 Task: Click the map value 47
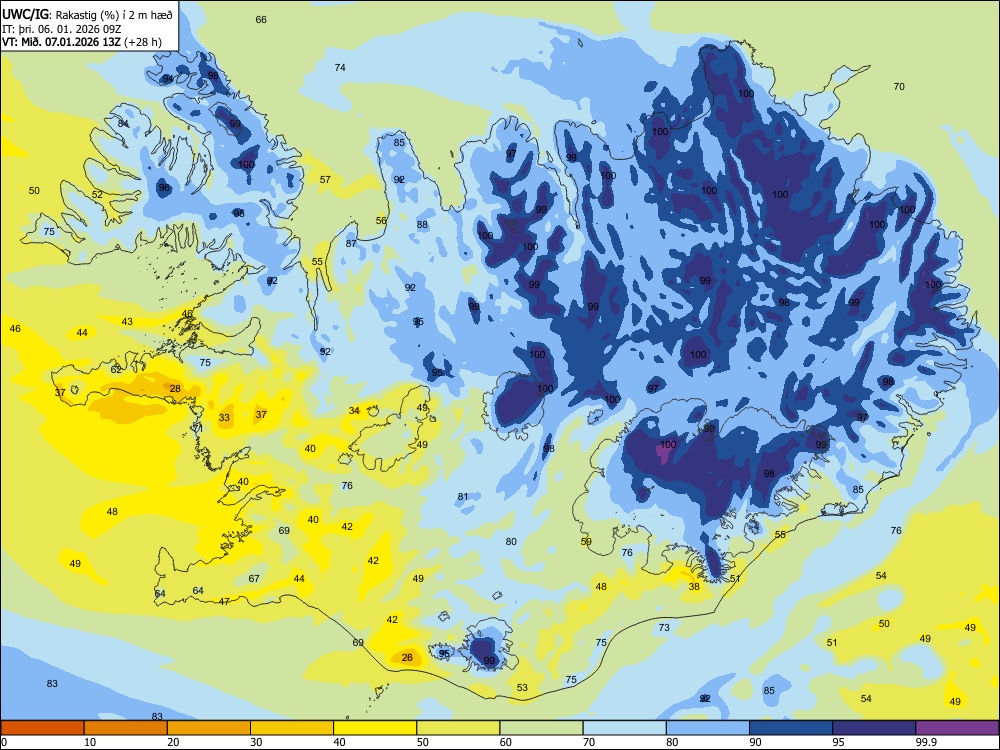click(x=224, y=601)
